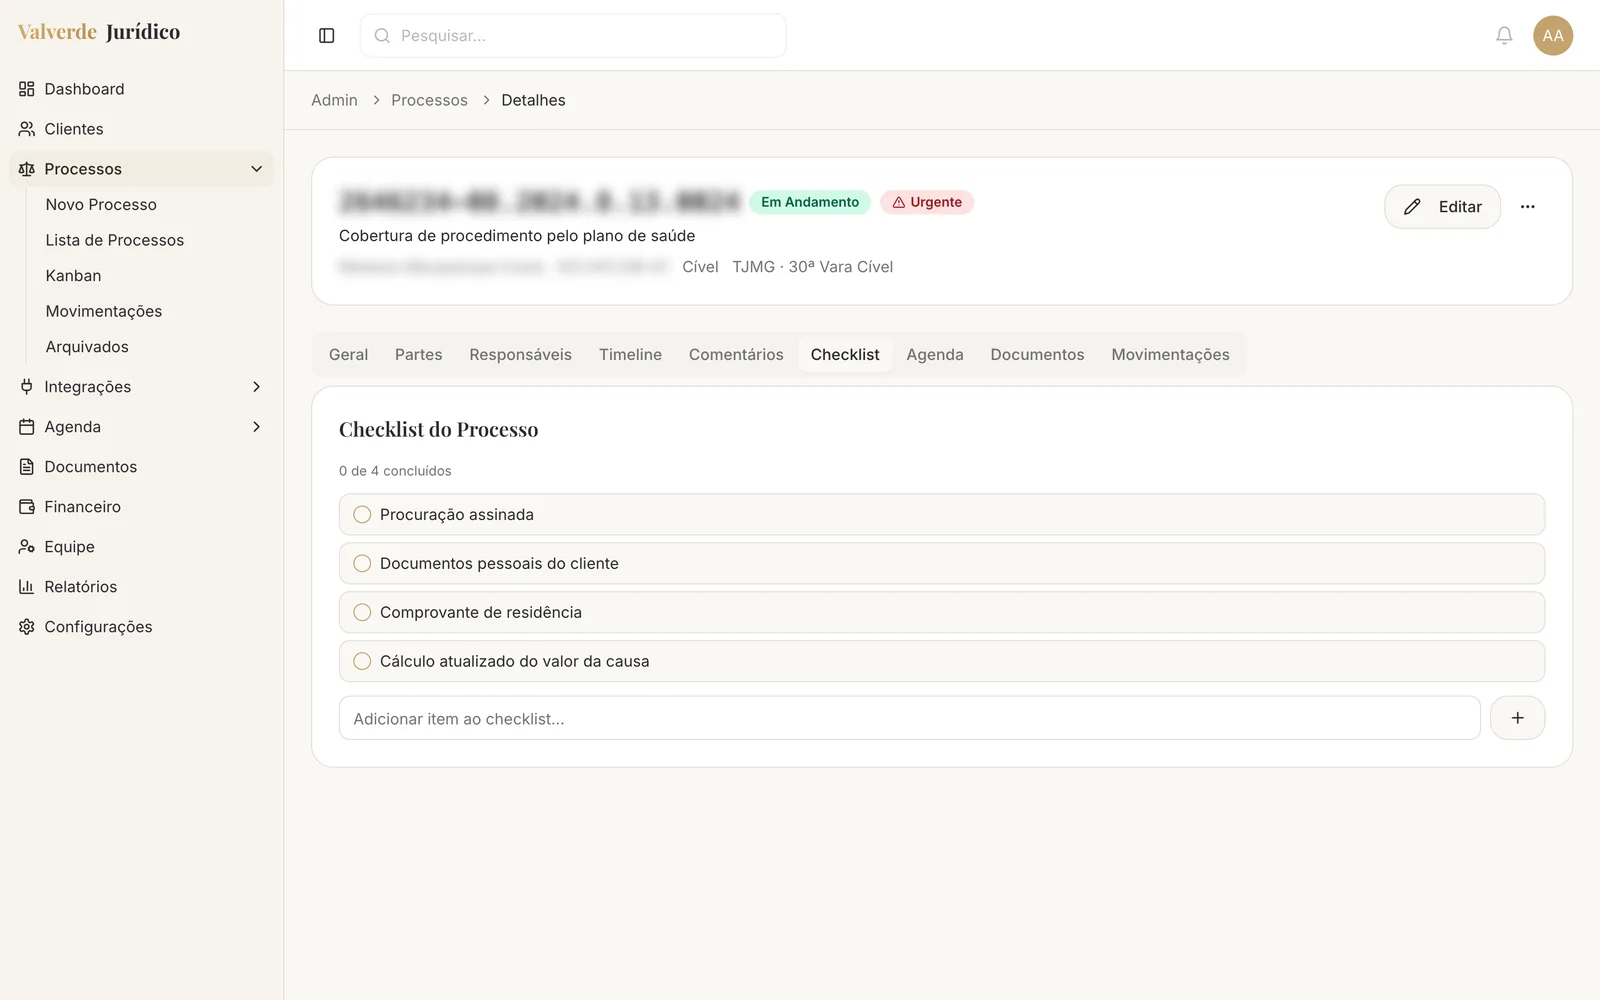Open Lista de Processos
Screen dimensions: 1600x1000
pos(115,240)
